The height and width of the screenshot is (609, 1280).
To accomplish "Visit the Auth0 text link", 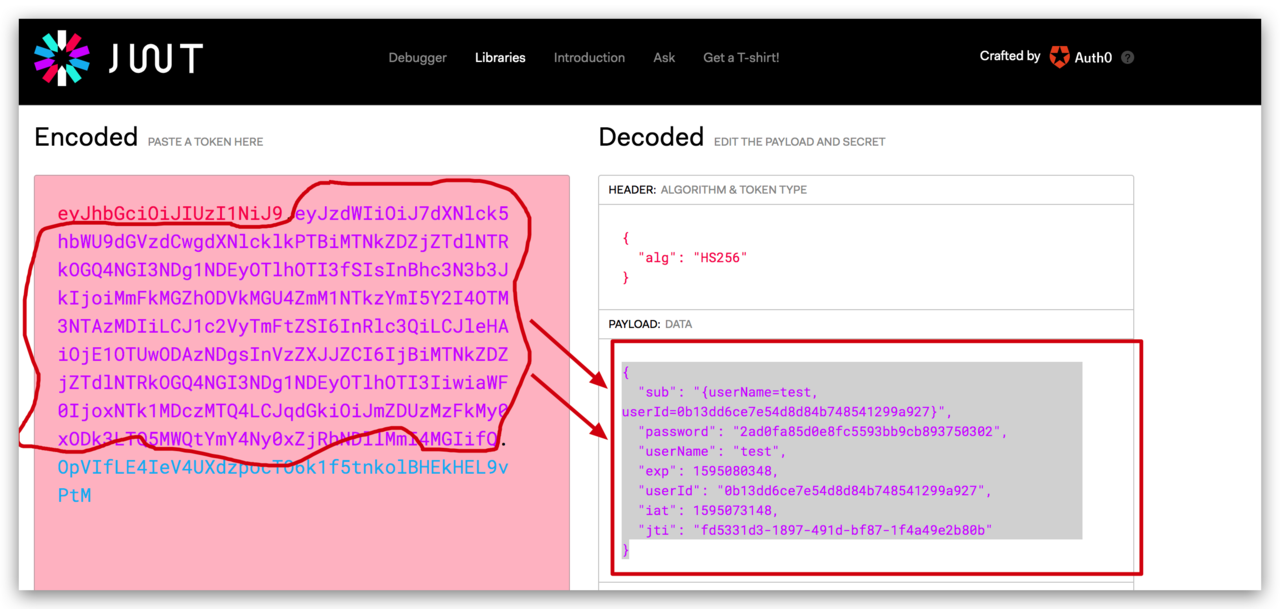I will pos(1093,58).
